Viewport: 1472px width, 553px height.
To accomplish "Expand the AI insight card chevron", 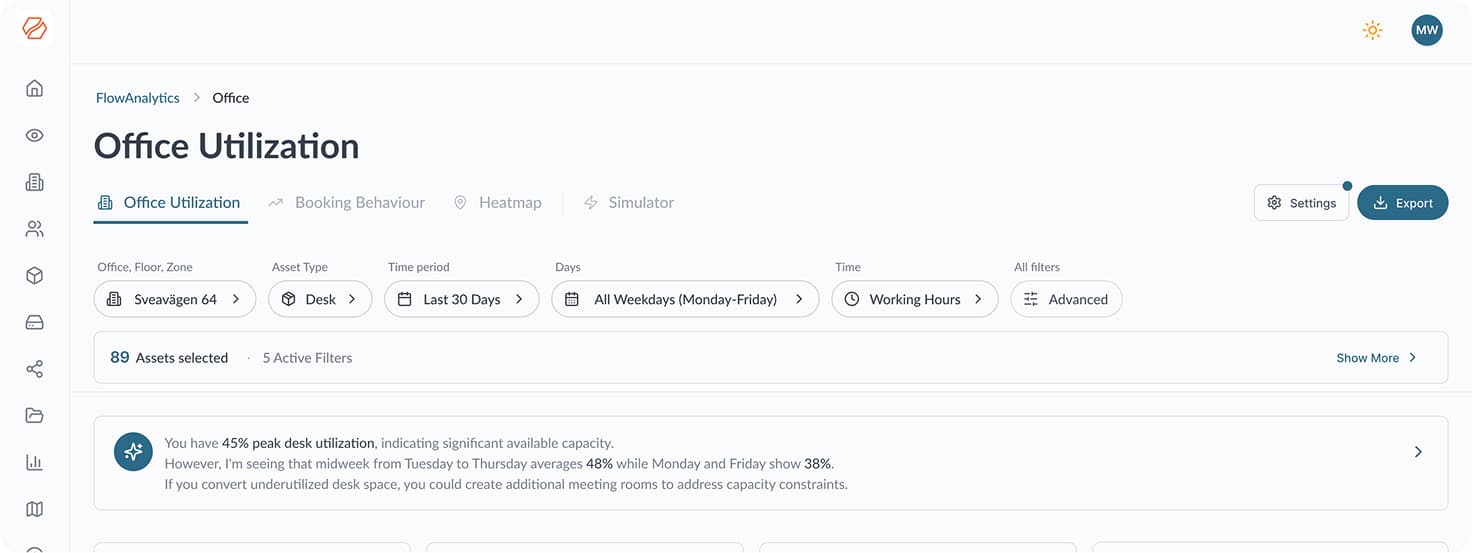I will pyautogui.click(x=1418, y=452).
